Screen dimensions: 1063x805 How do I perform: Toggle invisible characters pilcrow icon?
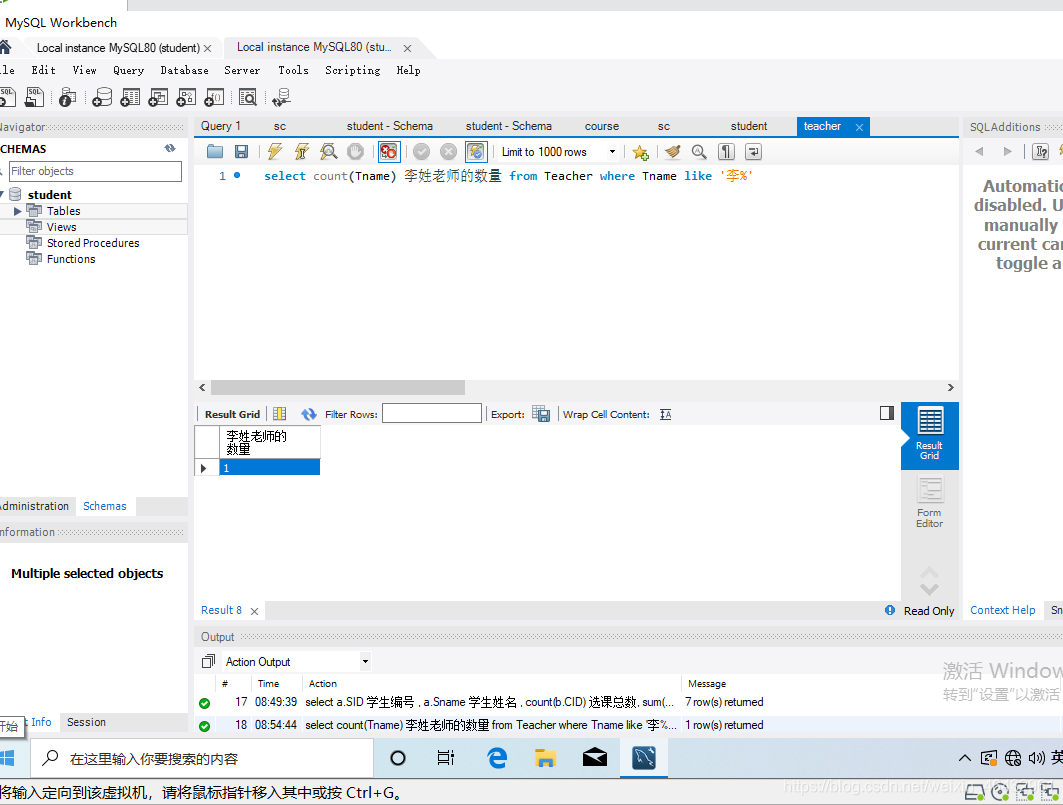click(x=726, y=151)
